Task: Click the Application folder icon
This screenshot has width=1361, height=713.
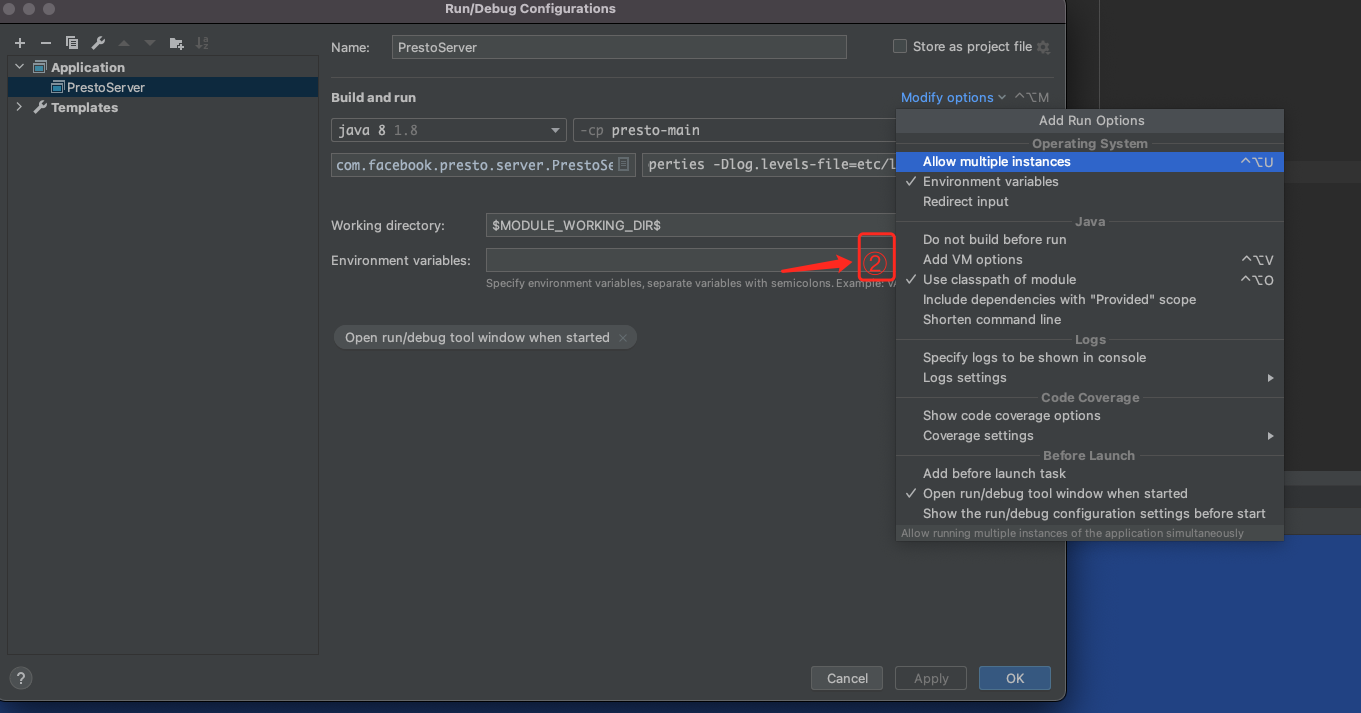Action: click(40, 67)
